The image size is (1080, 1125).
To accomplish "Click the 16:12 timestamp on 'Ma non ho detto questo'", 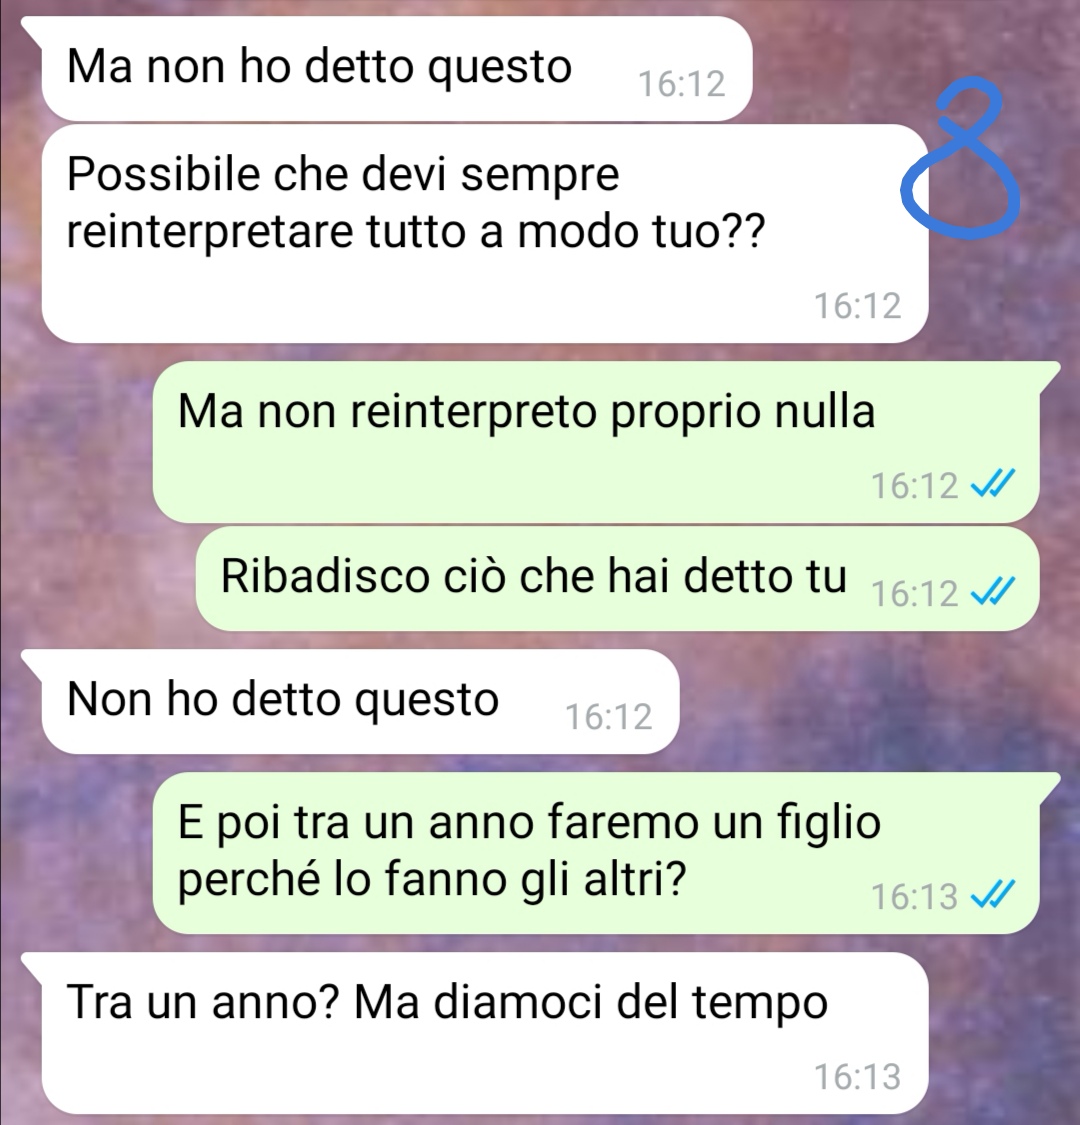I will (682, 84).
